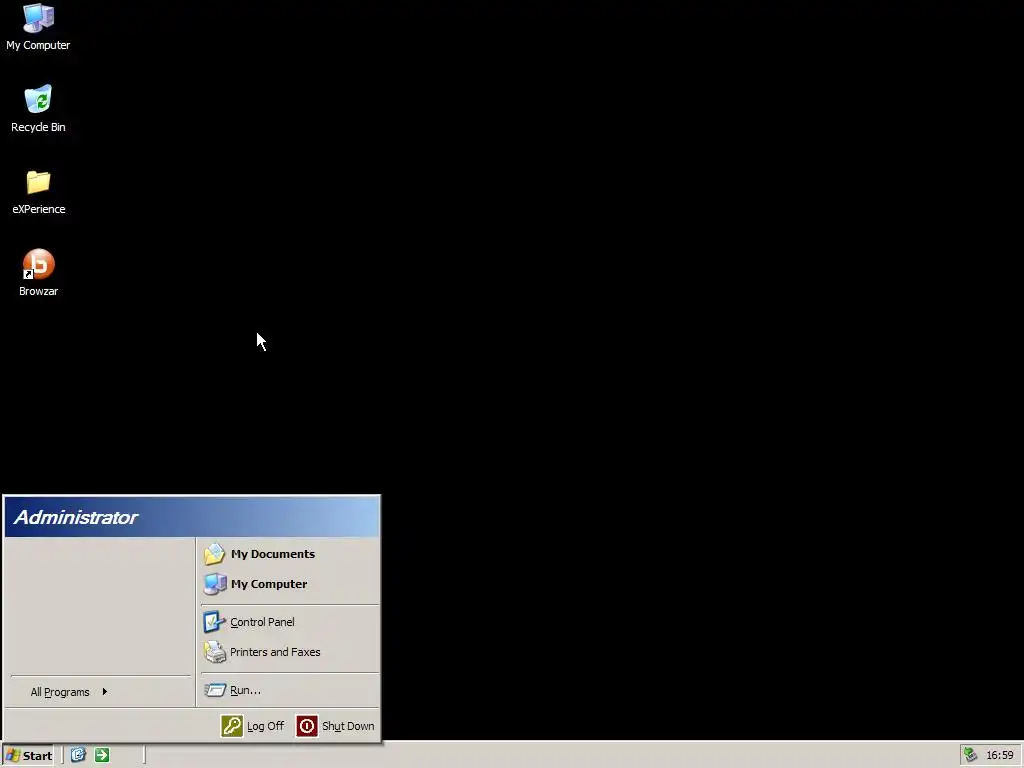The height and width of the screenshot is (768, 1024).
Task: Click the Safely Remove Hardware tray icon
Action: [970, 755]
